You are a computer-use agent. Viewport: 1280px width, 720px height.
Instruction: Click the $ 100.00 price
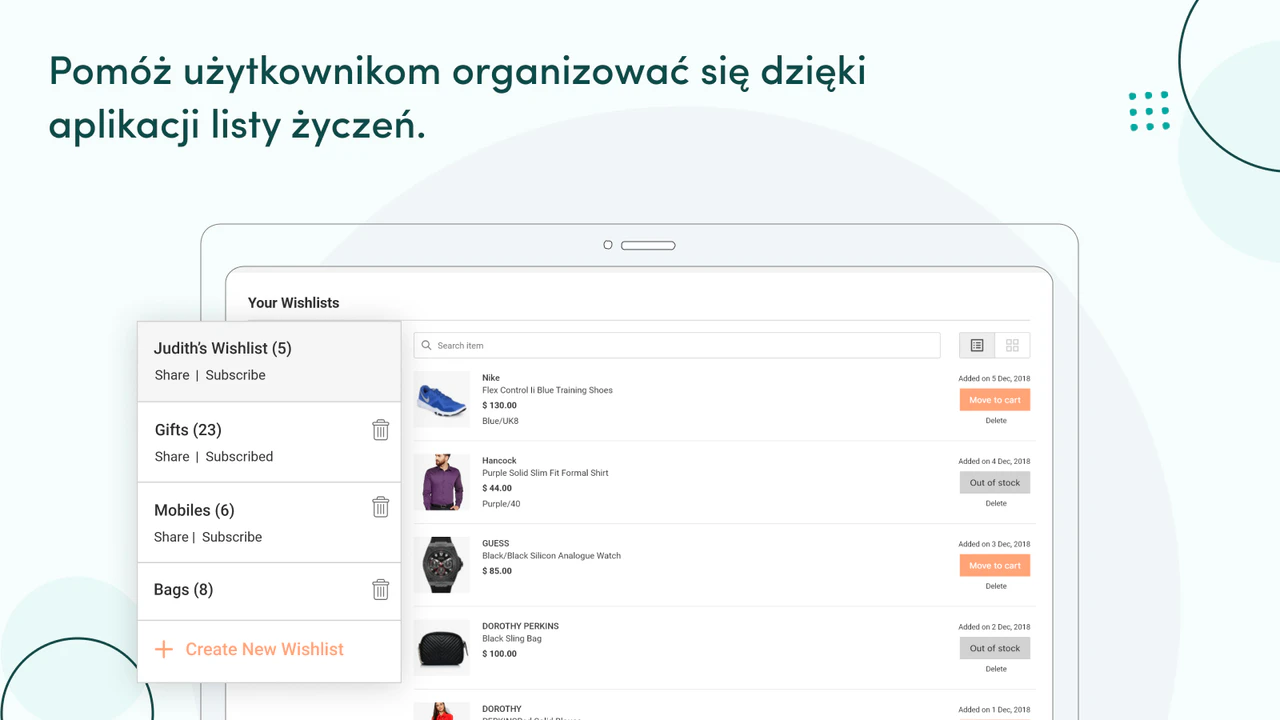499,654
